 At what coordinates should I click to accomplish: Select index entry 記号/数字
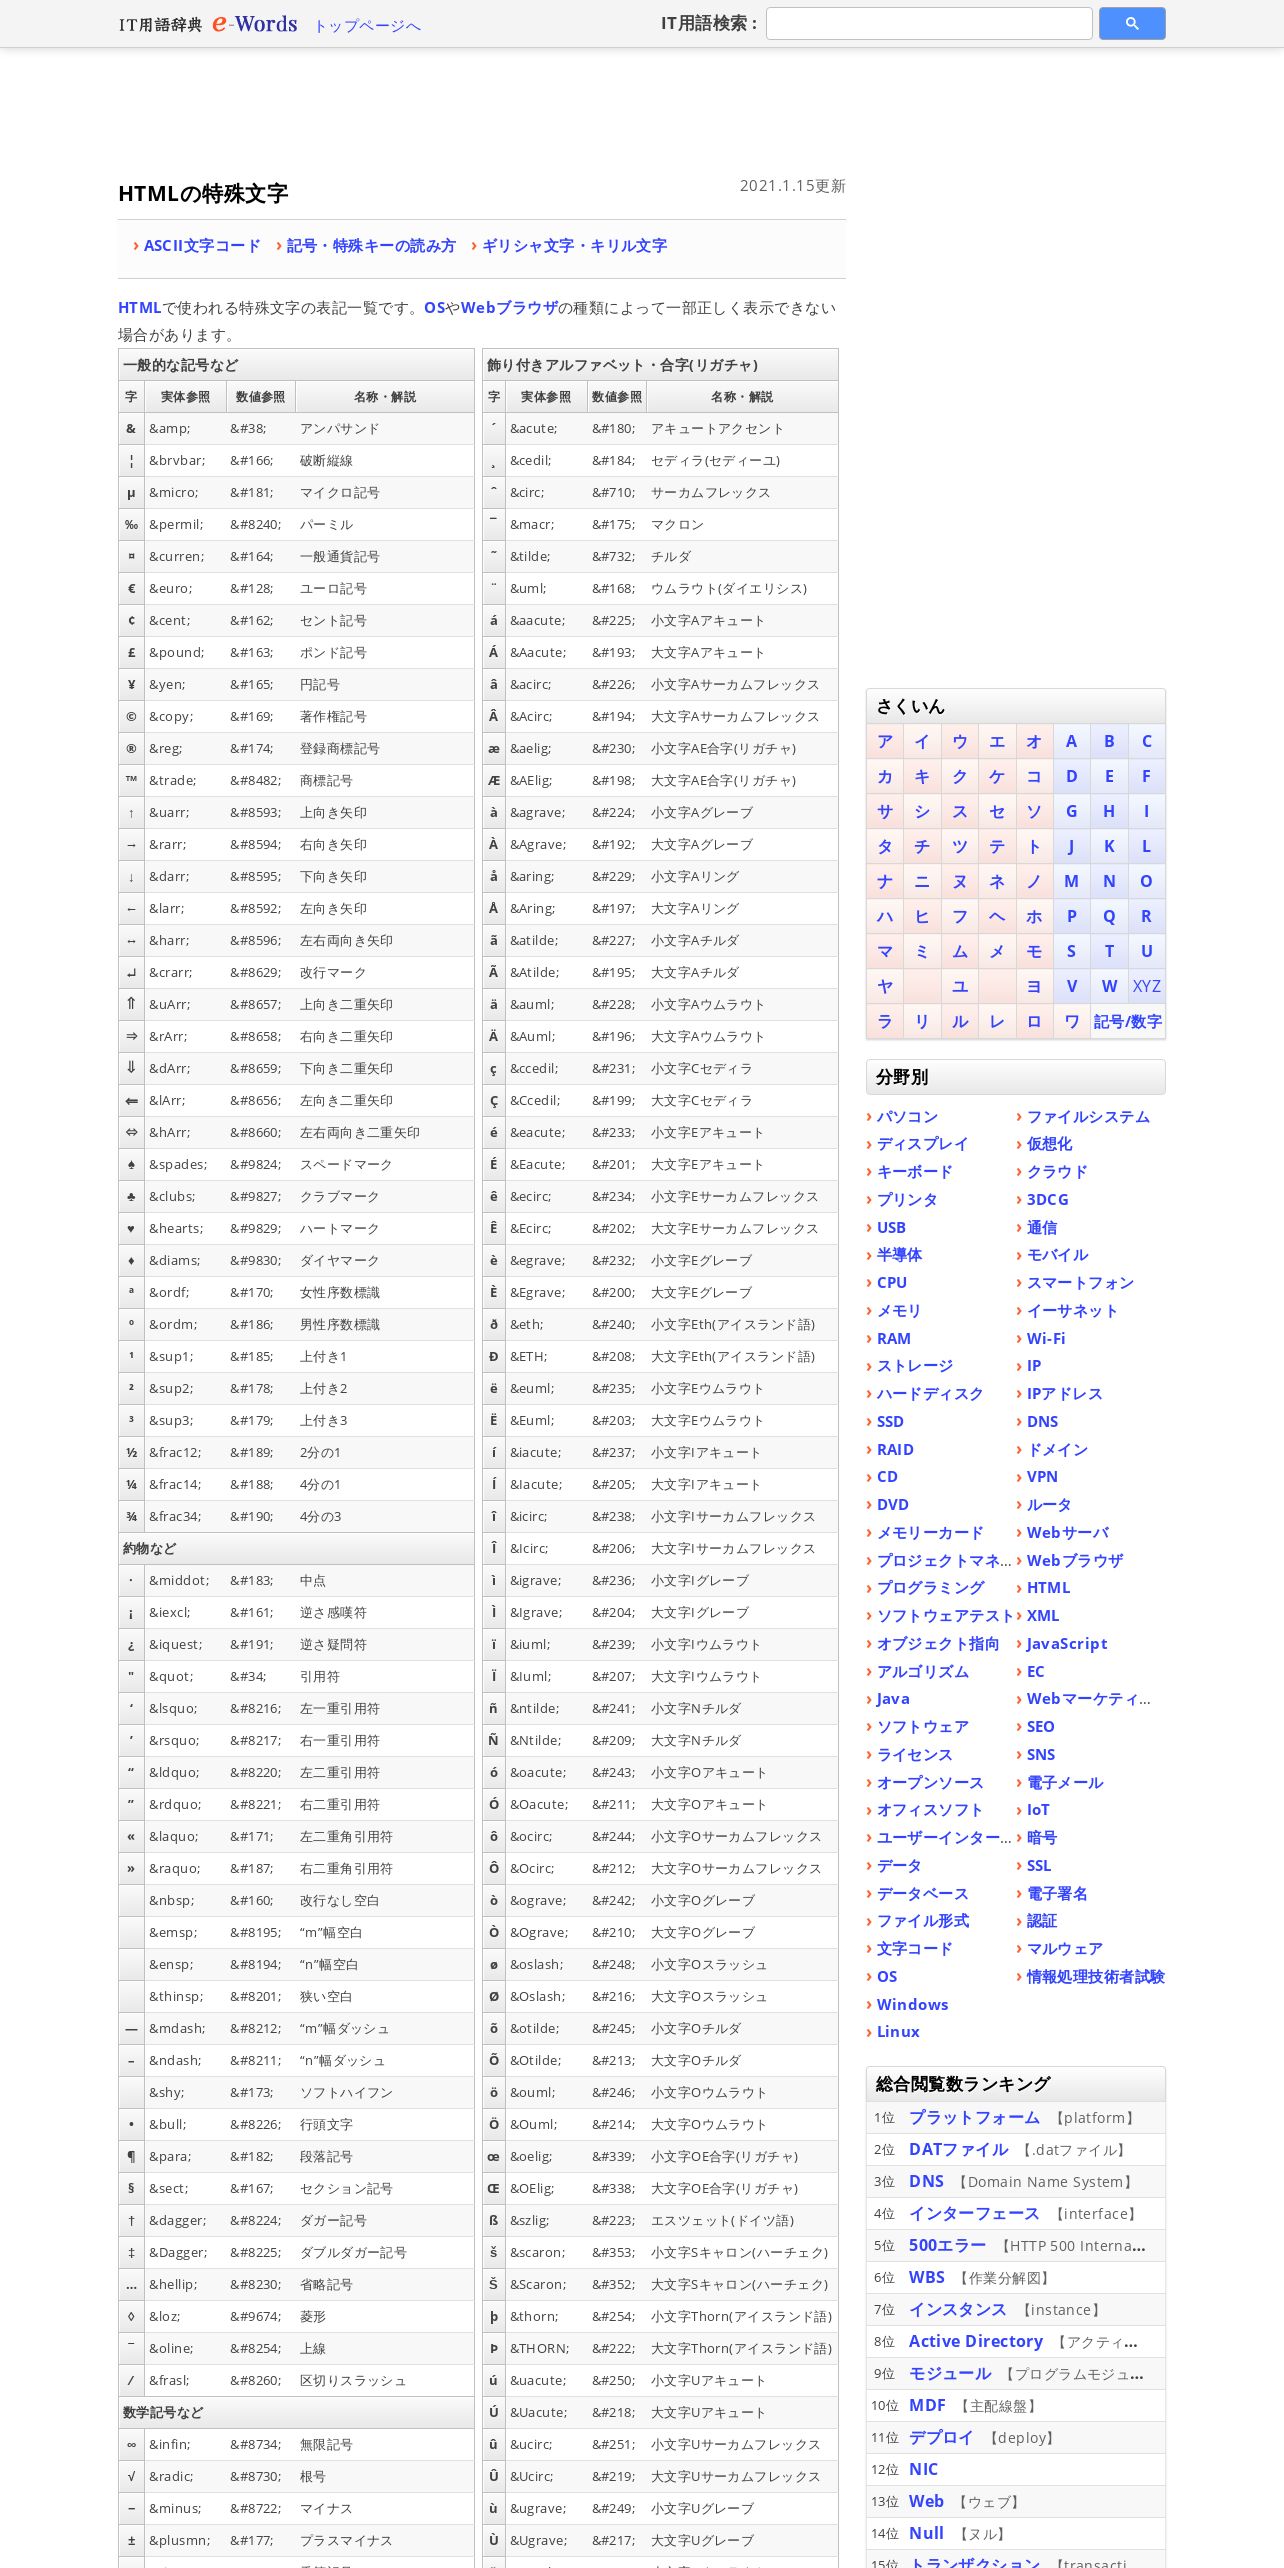pos(1127,1021)
